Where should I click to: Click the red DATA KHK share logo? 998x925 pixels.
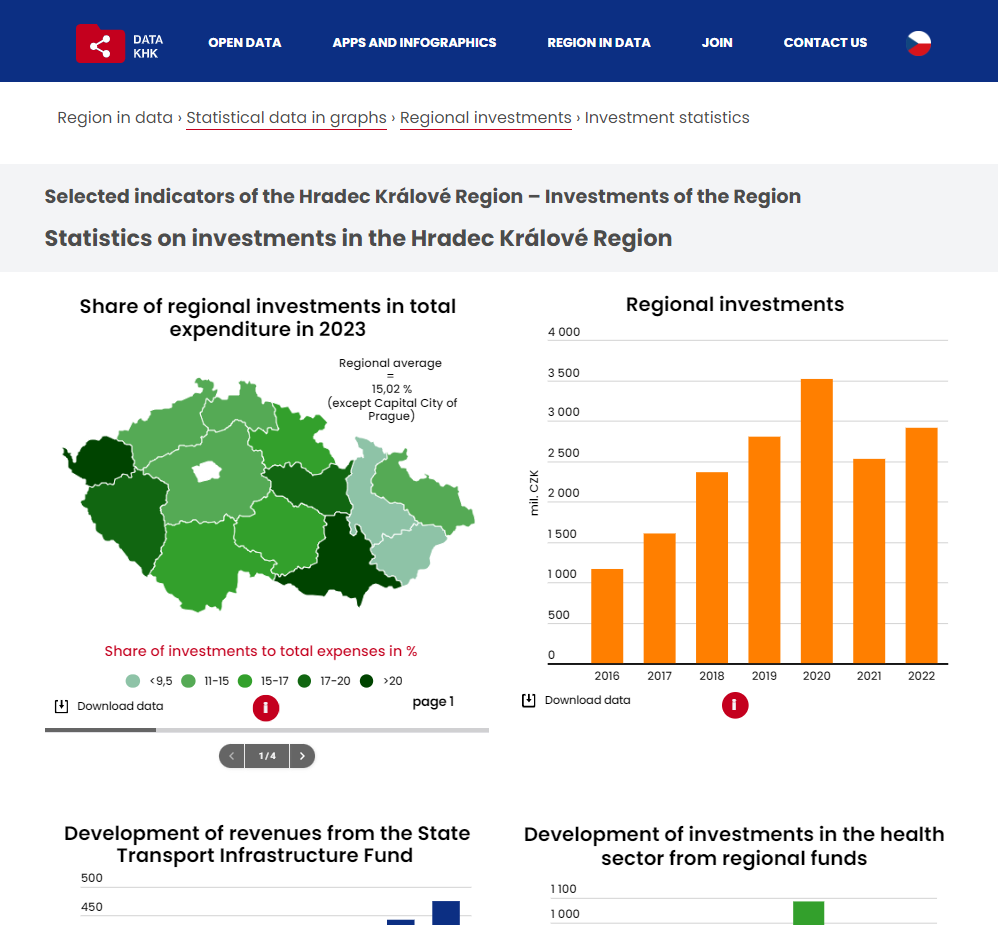[101, 44]
